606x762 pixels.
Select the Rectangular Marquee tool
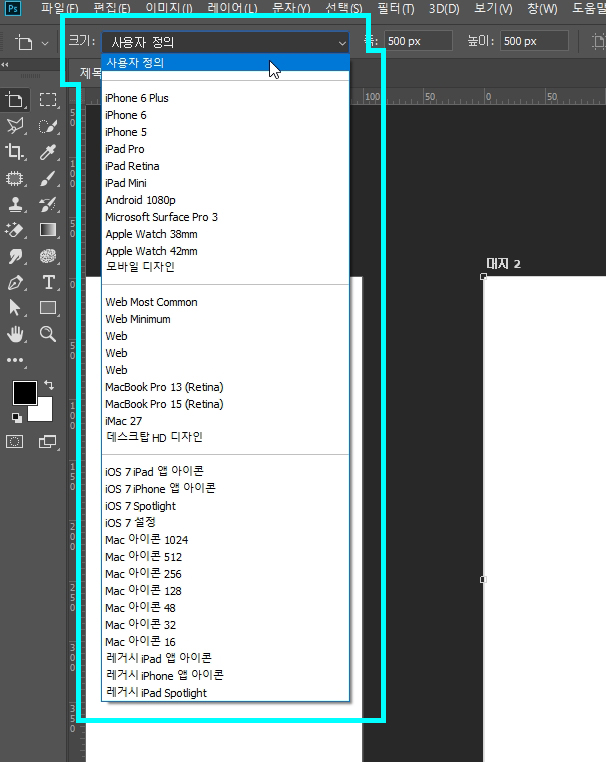[x=48, y=100]
